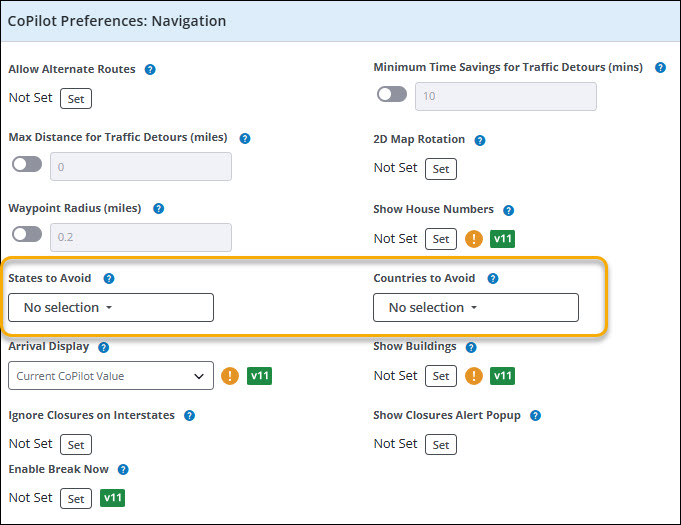The height and width of the screenshot is (525, 681).
Task: Click v11 badge for Show House Numbers
Action: point(502,239)
